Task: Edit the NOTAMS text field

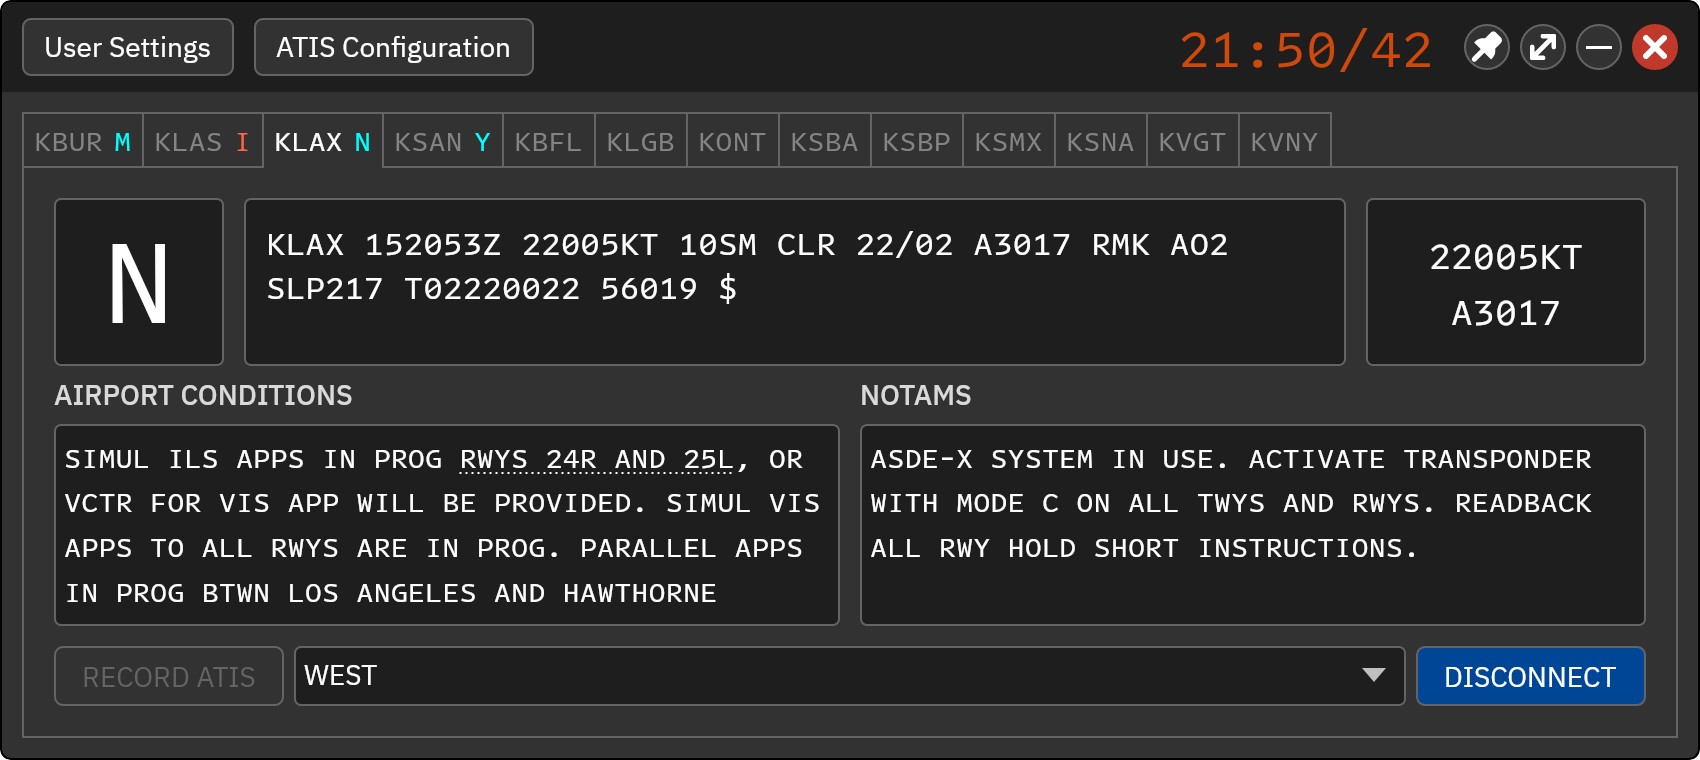Action: [x=1253, y=525]
